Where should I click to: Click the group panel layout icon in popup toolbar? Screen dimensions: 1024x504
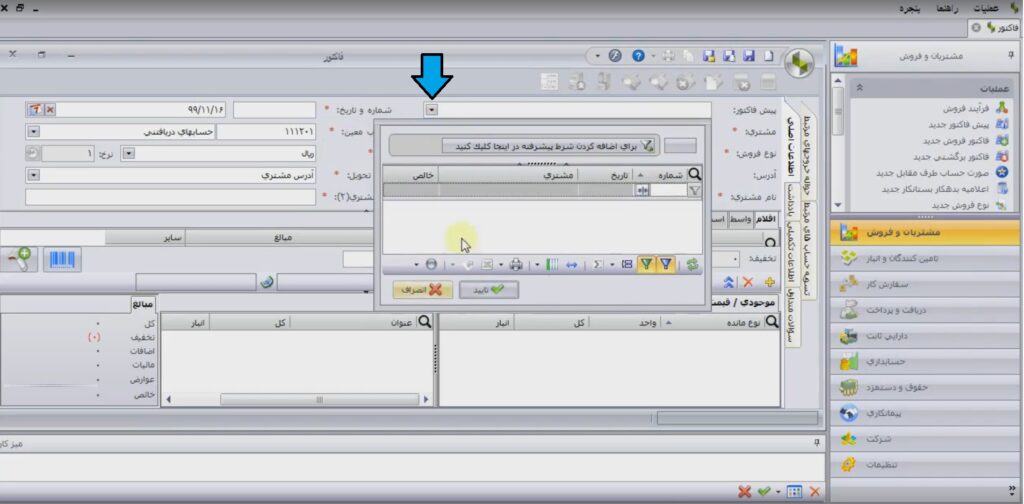pos(627,264)
